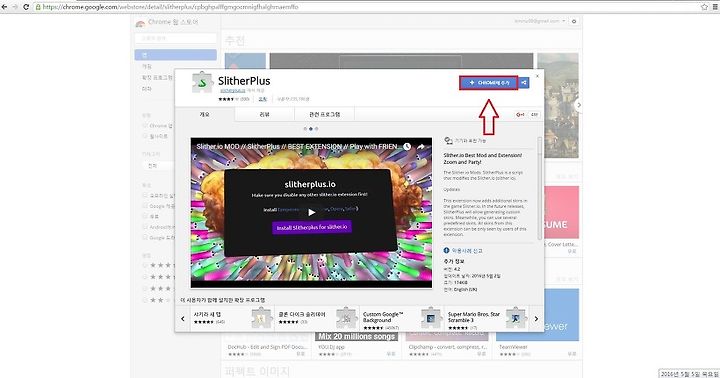Select the third carousel dot indicator
The width and height of the screenshot is (720, 378).
[x=316, y=129]
